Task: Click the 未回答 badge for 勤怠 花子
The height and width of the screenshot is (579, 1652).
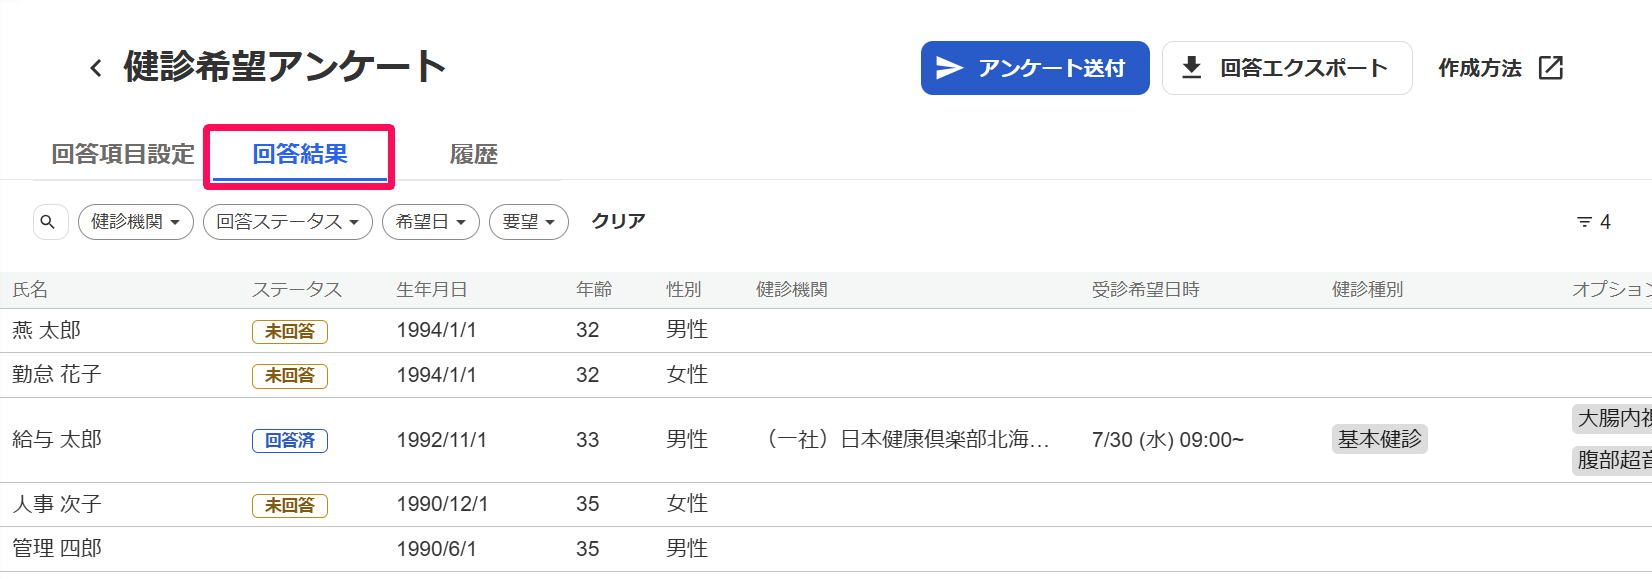Action: pos(290,375)
